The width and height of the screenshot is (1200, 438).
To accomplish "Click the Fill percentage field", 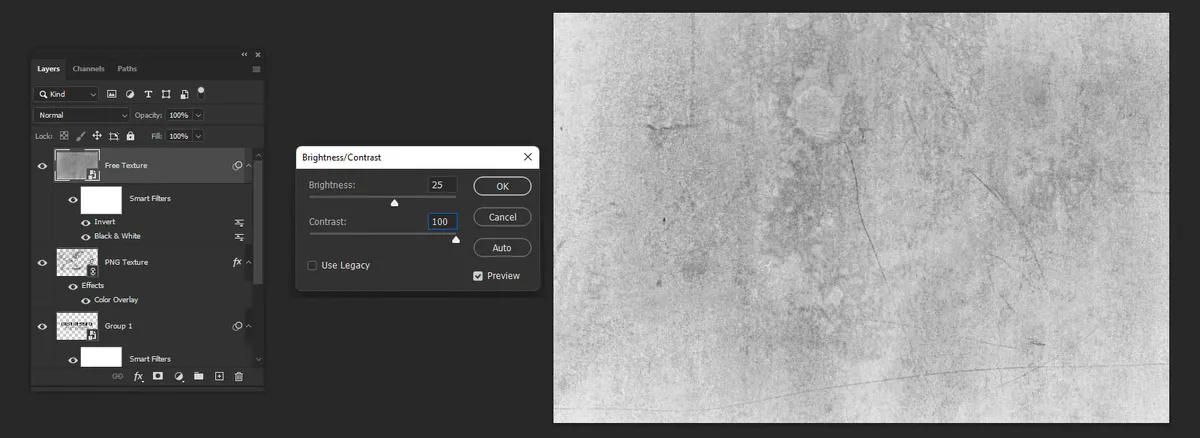I will coord(177,135).
